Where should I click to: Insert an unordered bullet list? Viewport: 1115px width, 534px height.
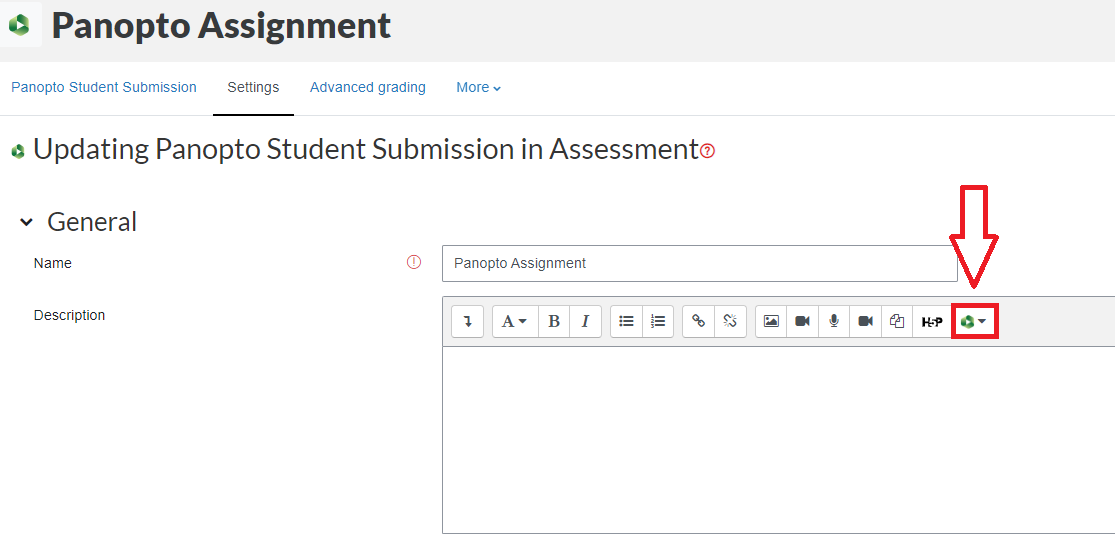(x=626, y=321)
